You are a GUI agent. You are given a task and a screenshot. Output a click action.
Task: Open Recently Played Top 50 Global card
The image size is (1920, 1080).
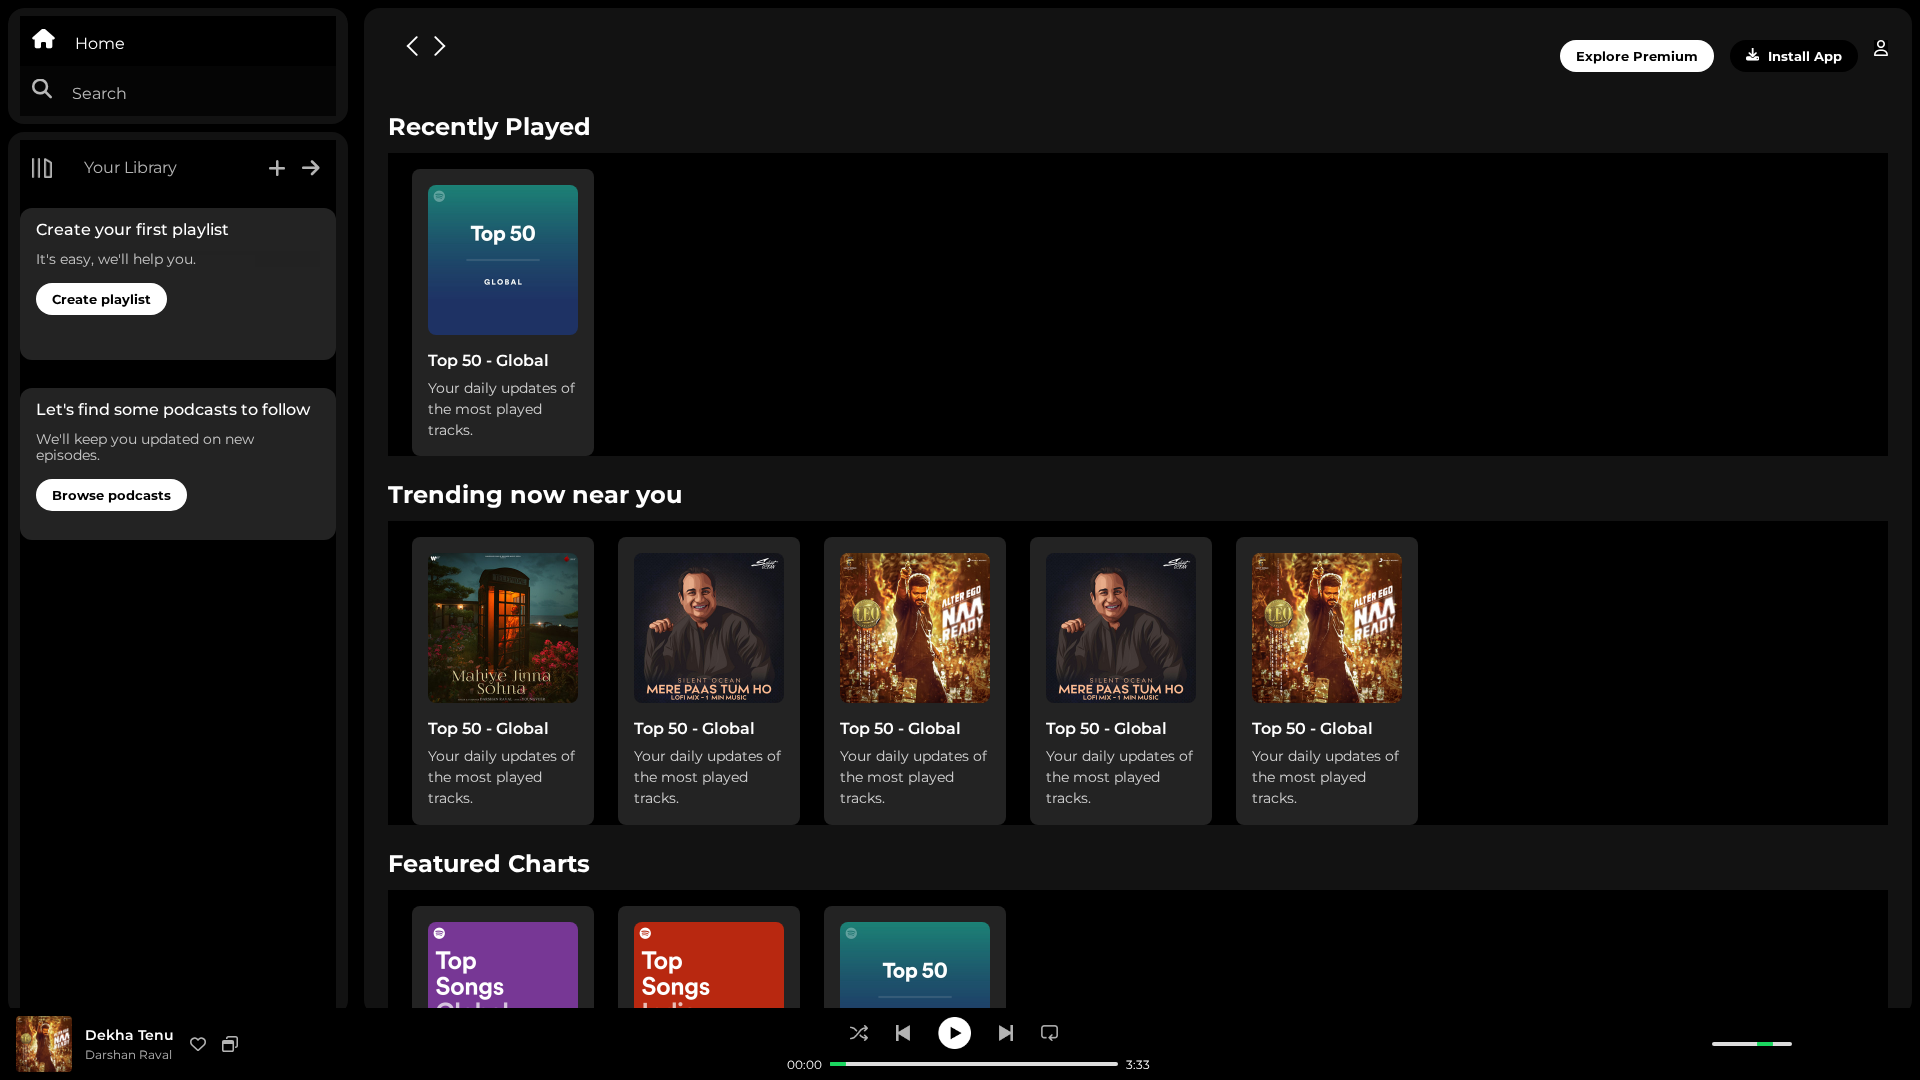point(503,312)
